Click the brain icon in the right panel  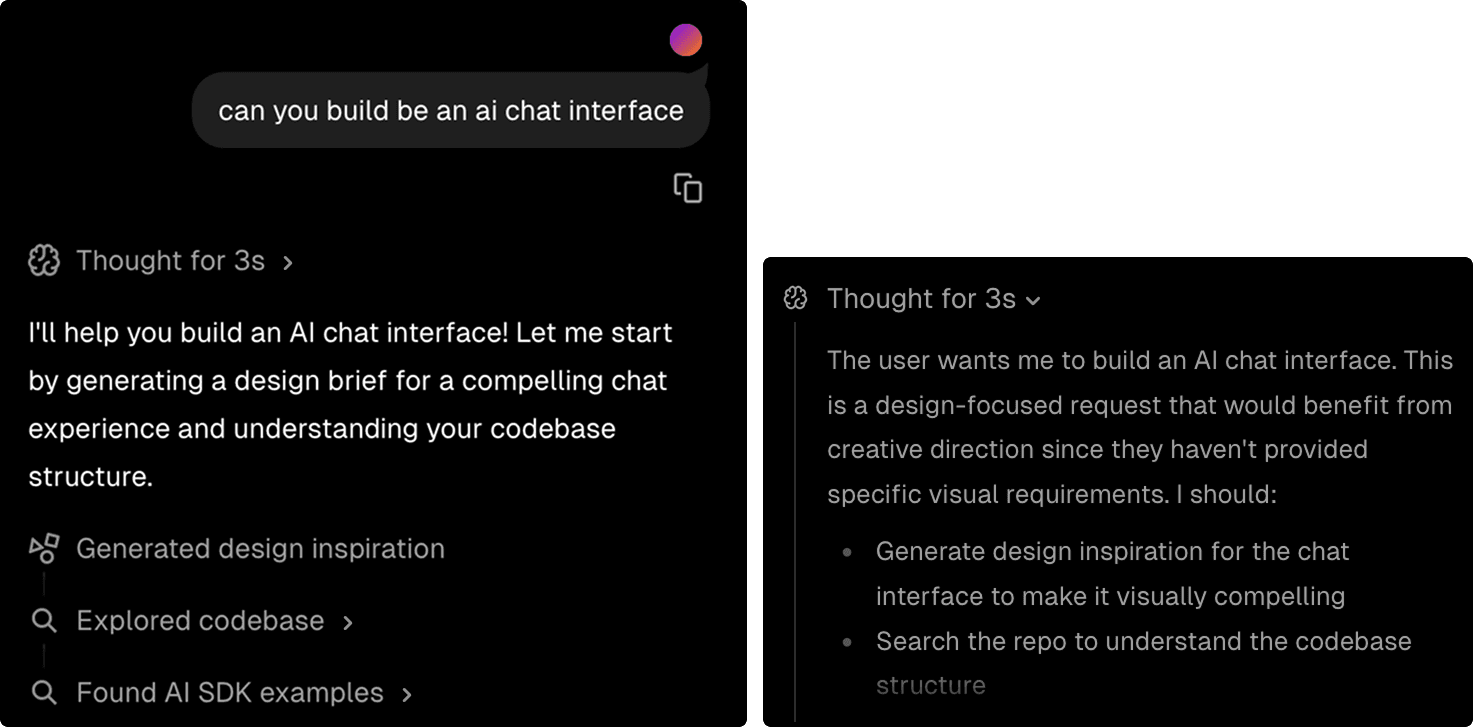click(793, 298)
